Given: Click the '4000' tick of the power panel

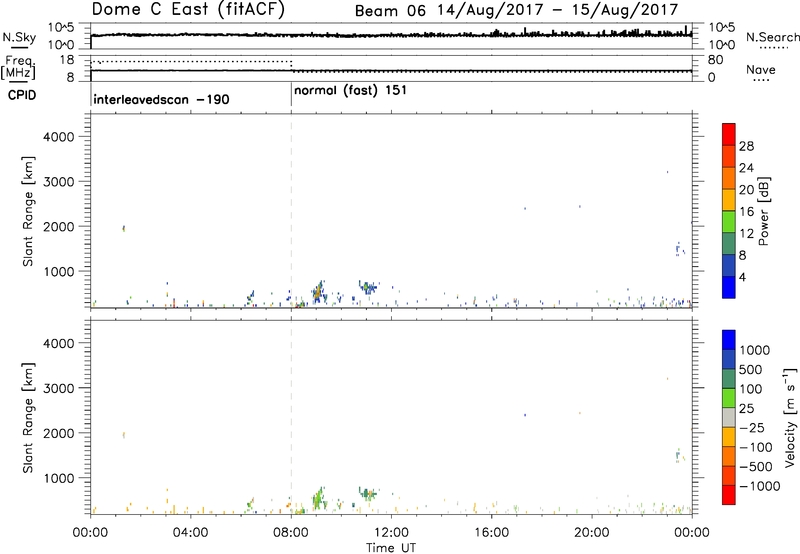Looking at the screenshot, I should point(59,137).
